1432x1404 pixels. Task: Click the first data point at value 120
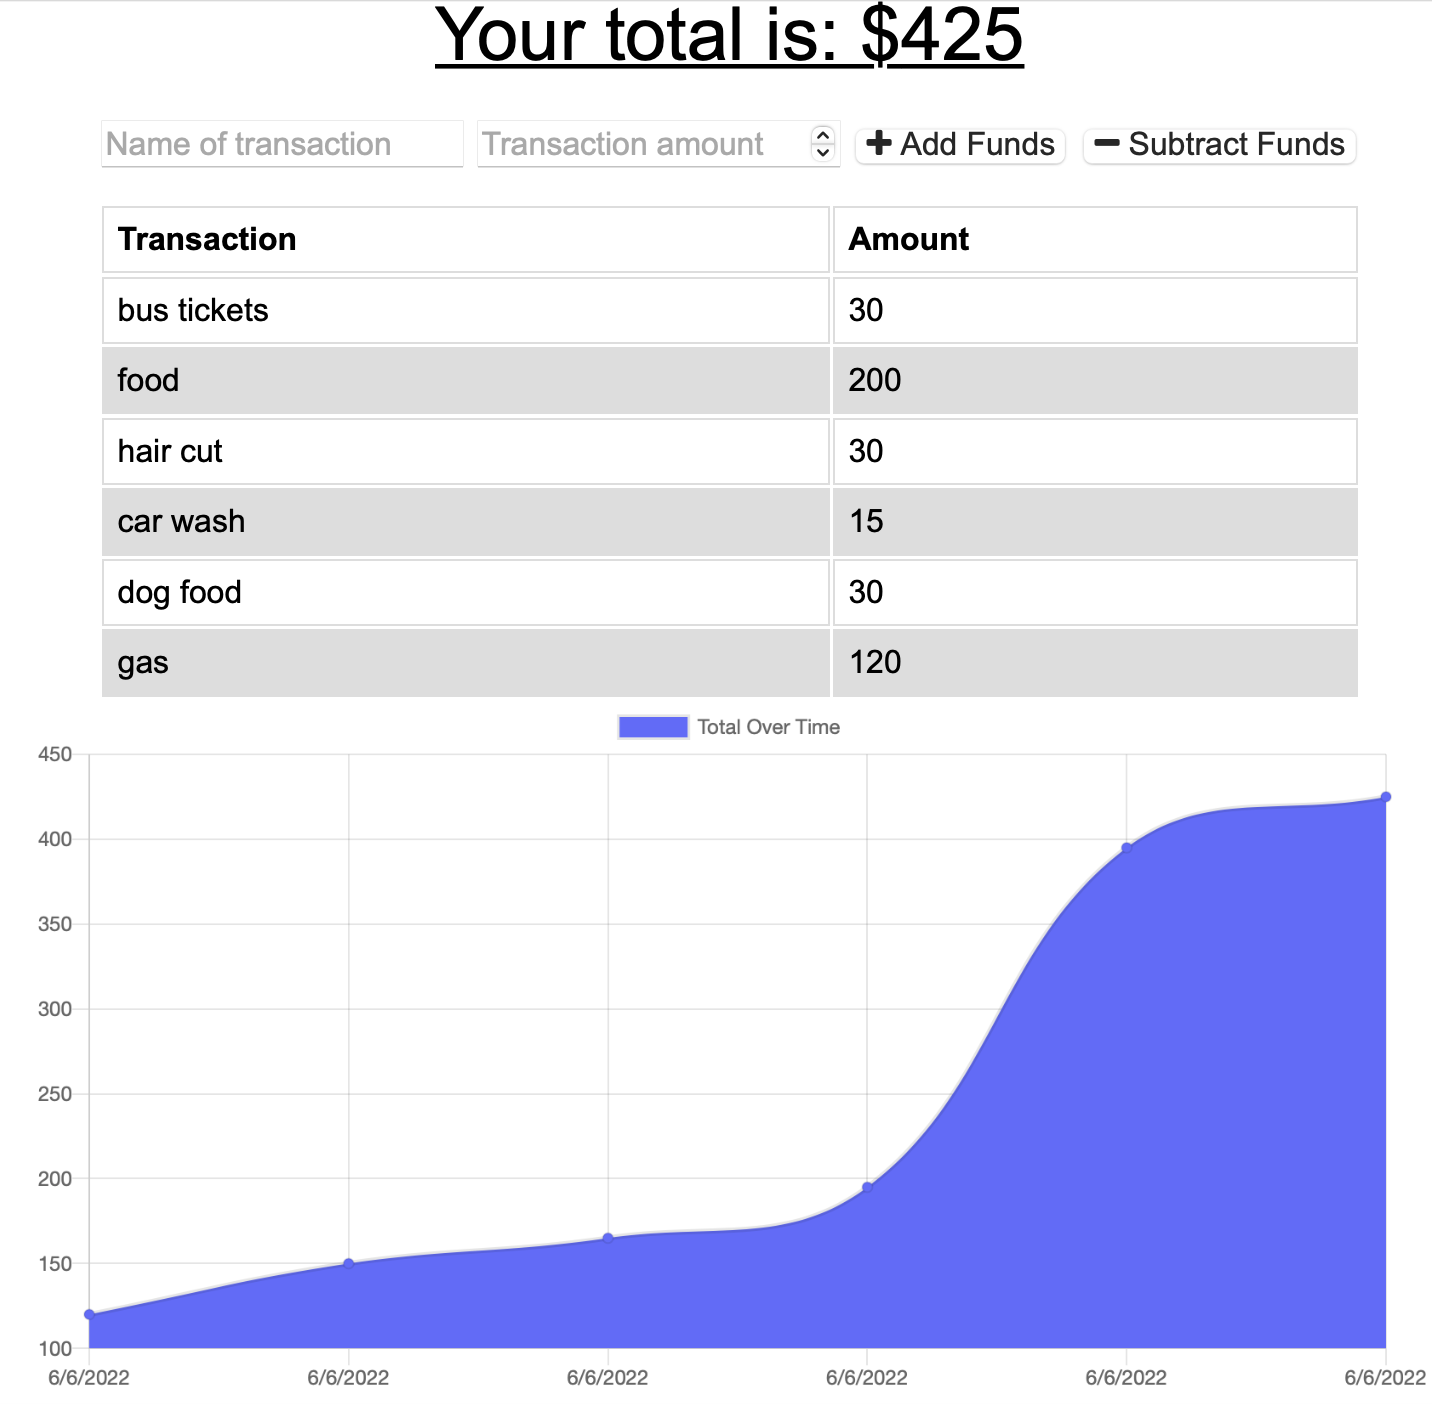tap(88, 1313)
